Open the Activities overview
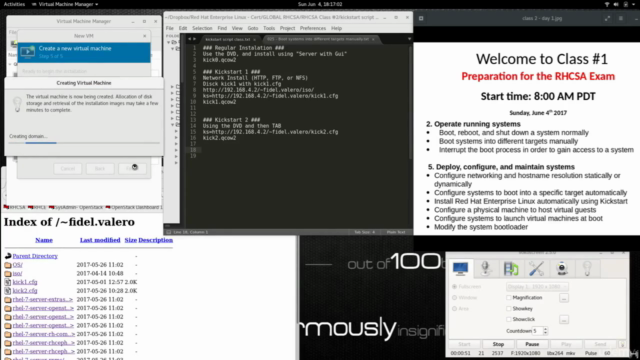Viewport: 640px width, 360px height. (x=14, y=4)
